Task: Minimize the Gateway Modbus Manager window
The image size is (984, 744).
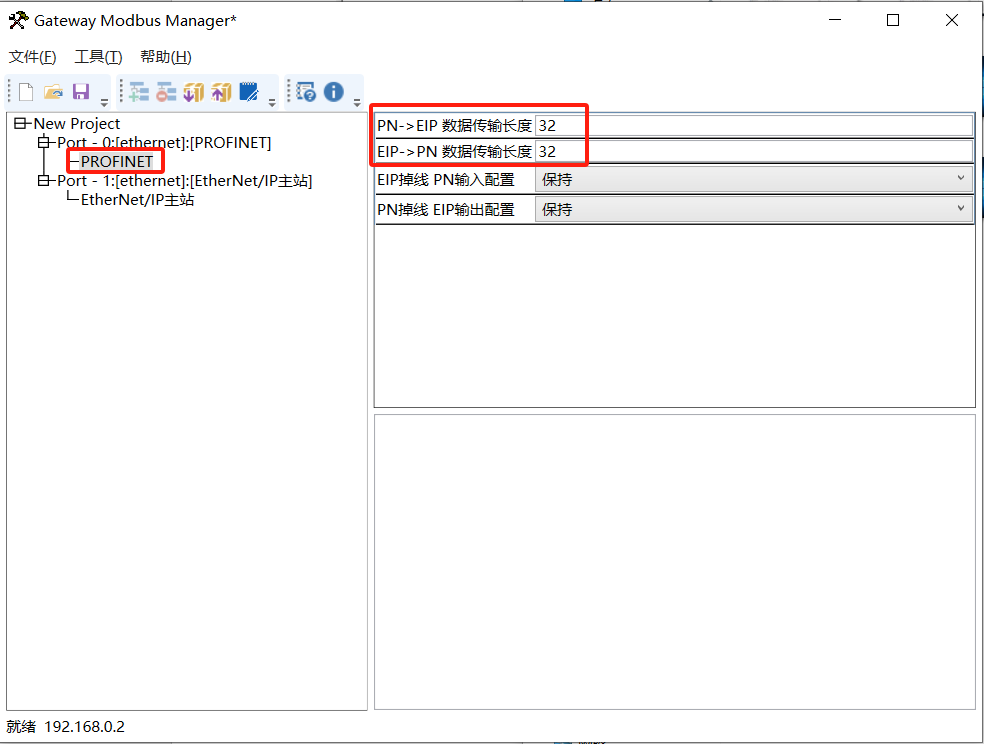Action: click(x=835, y=20)
